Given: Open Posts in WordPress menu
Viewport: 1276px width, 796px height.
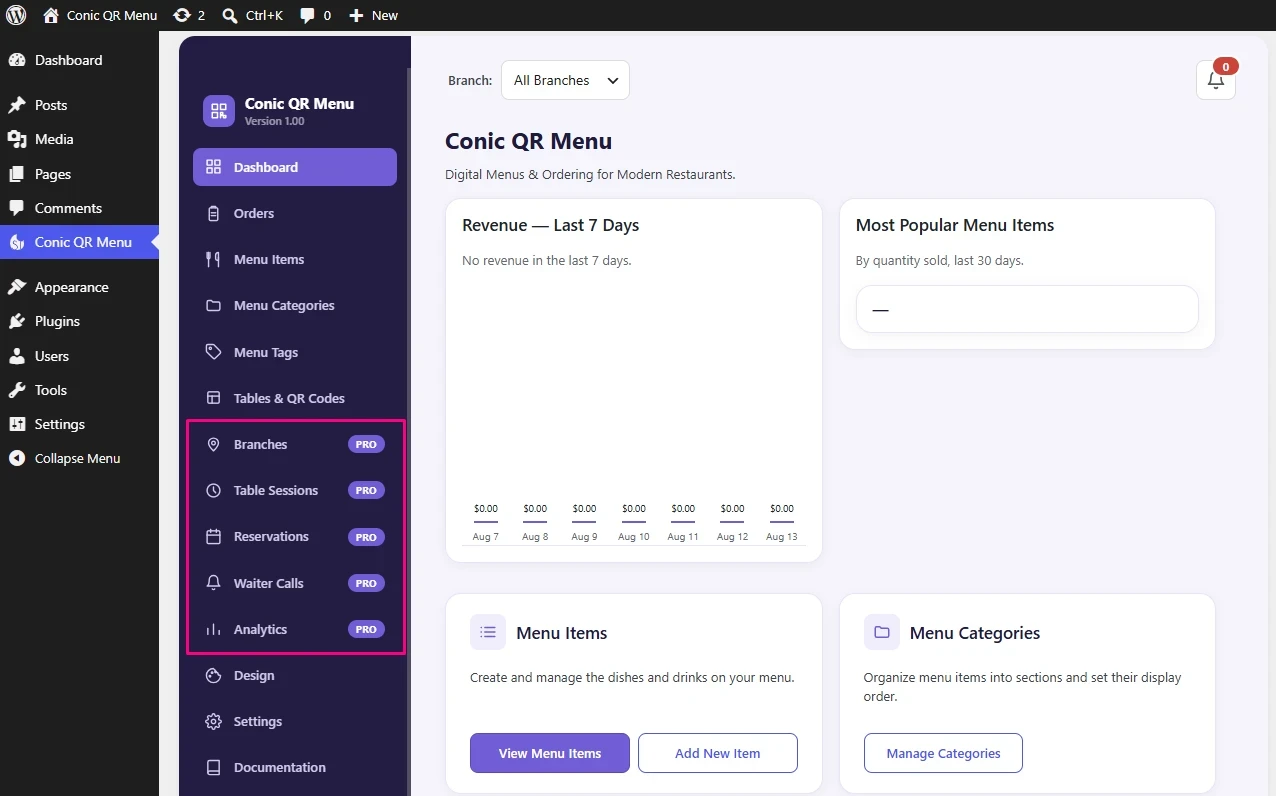Looking at the screenshot, I should (x=80, y=105).
